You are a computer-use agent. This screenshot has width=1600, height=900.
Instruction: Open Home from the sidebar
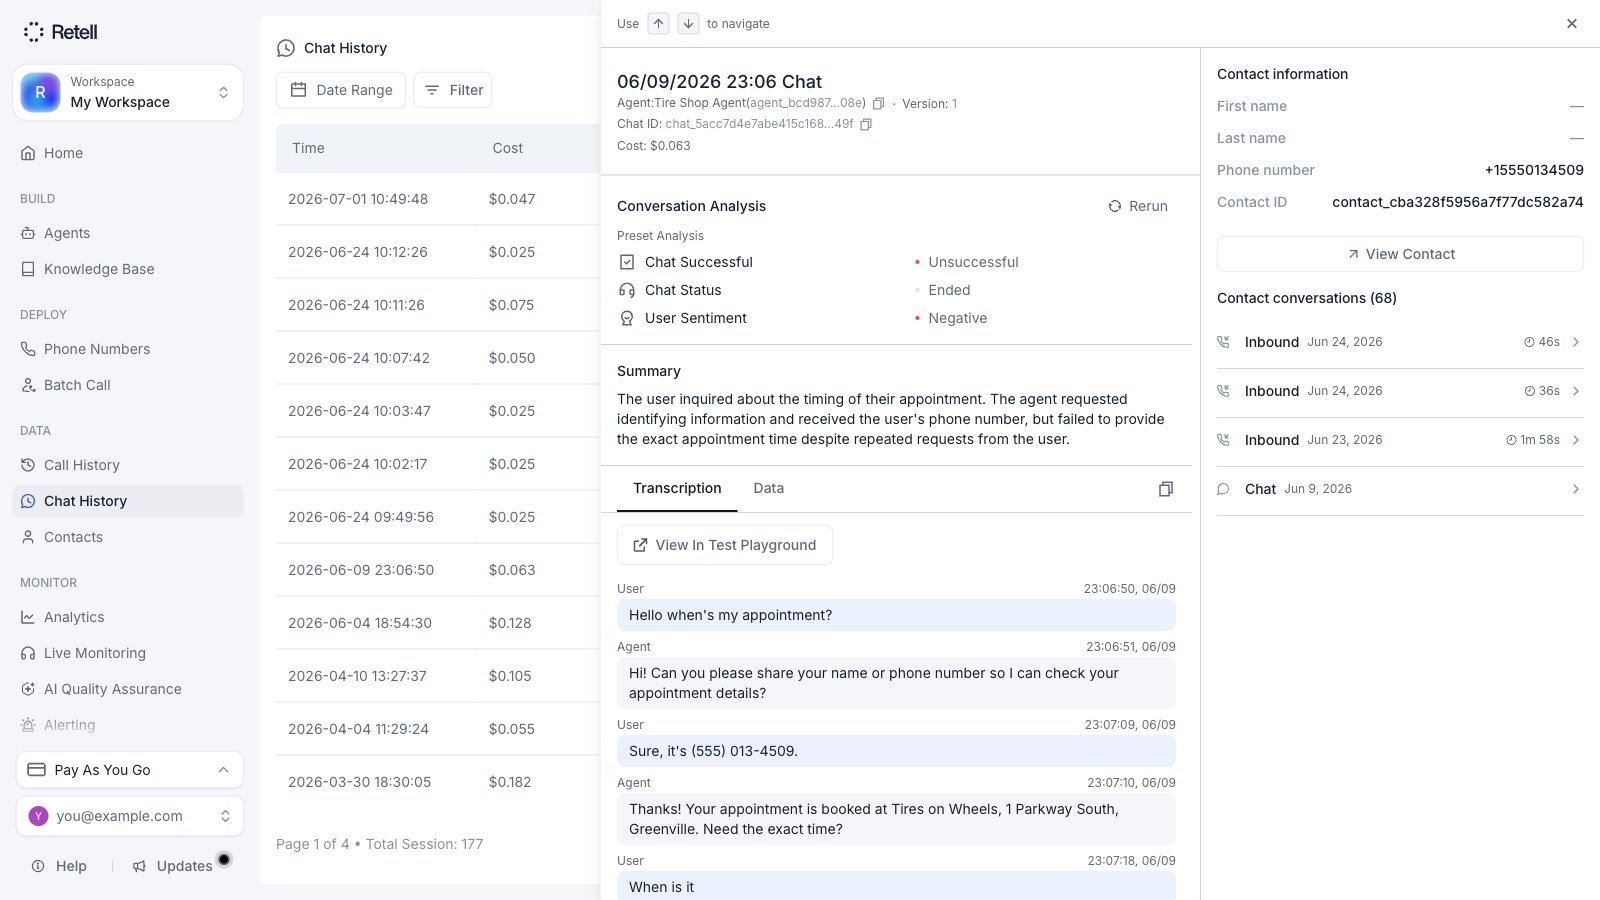[x=128, y=153]
